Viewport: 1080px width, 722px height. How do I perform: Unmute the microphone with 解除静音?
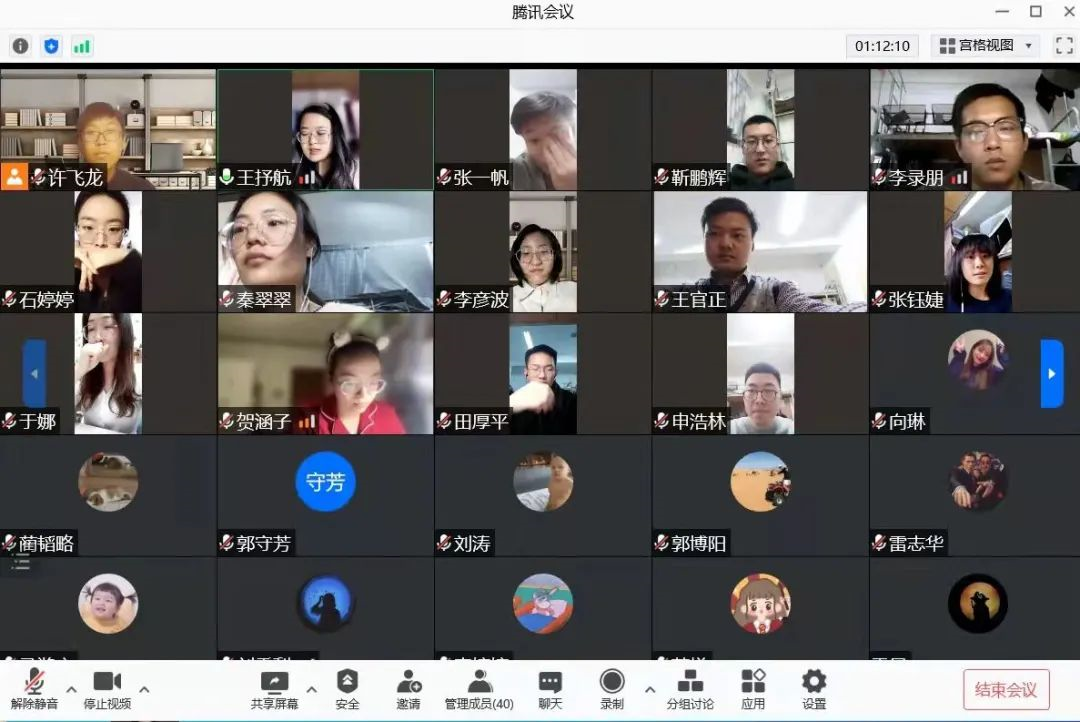pos(34,689)
